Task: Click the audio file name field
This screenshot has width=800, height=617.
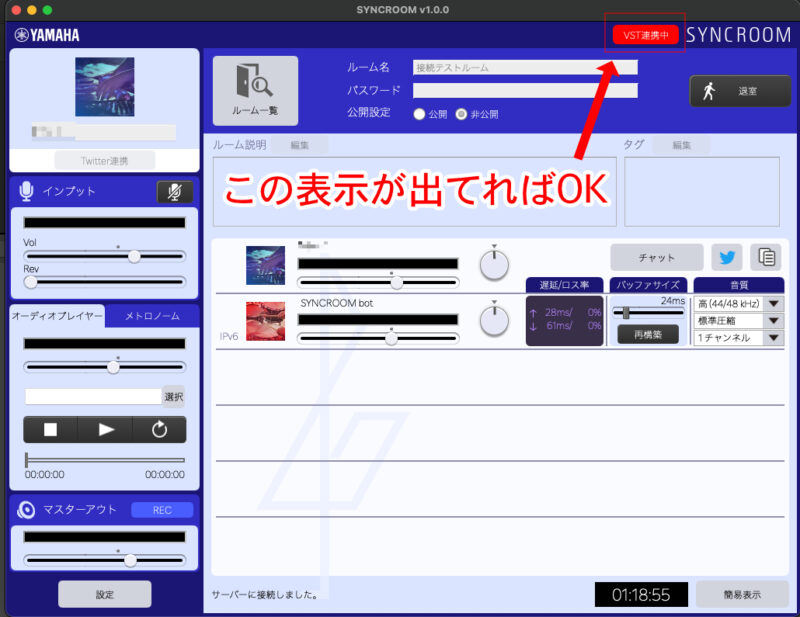Action: pyautogui.click(x=93, y=397)
